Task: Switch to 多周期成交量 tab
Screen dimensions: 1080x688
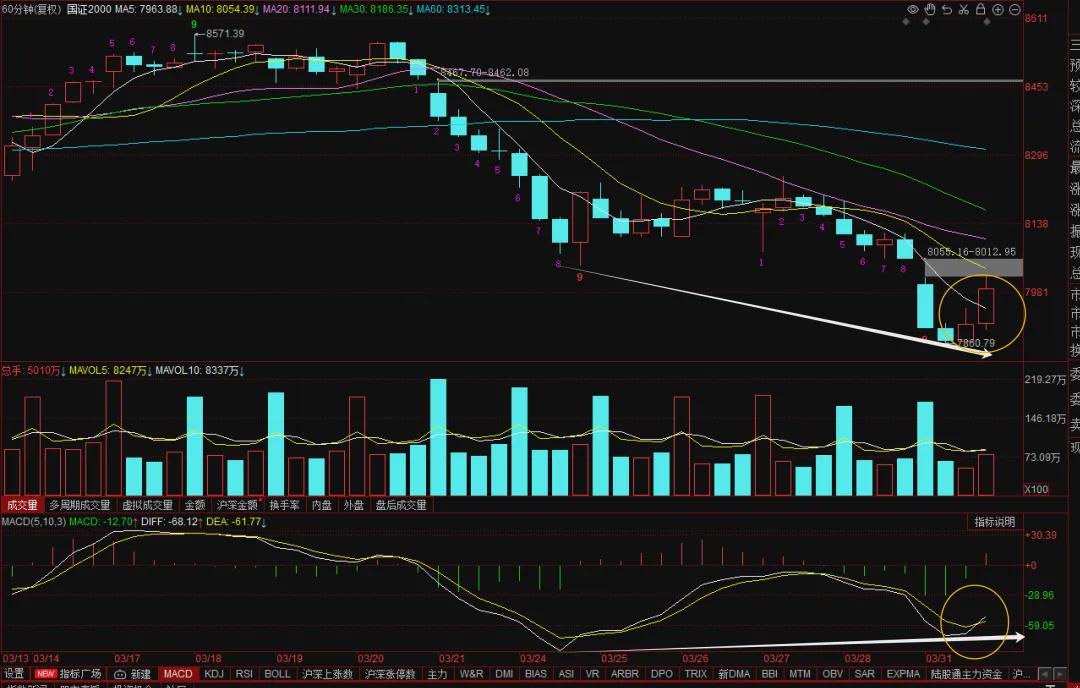Action: point(79,505)
